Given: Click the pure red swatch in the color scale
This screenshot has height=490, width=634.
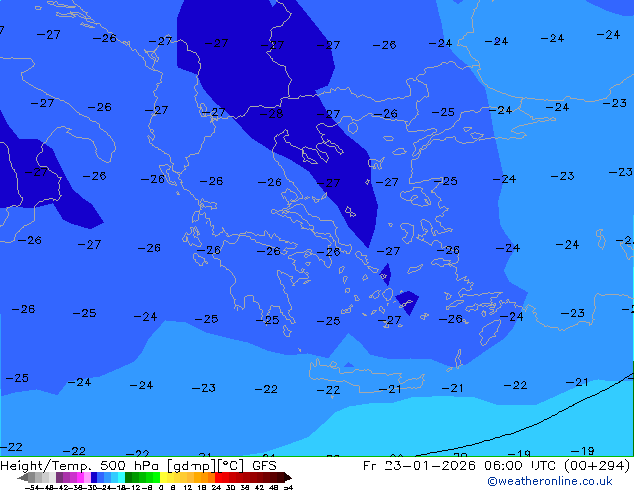Looking at the screenshot, I should [218, 477].
